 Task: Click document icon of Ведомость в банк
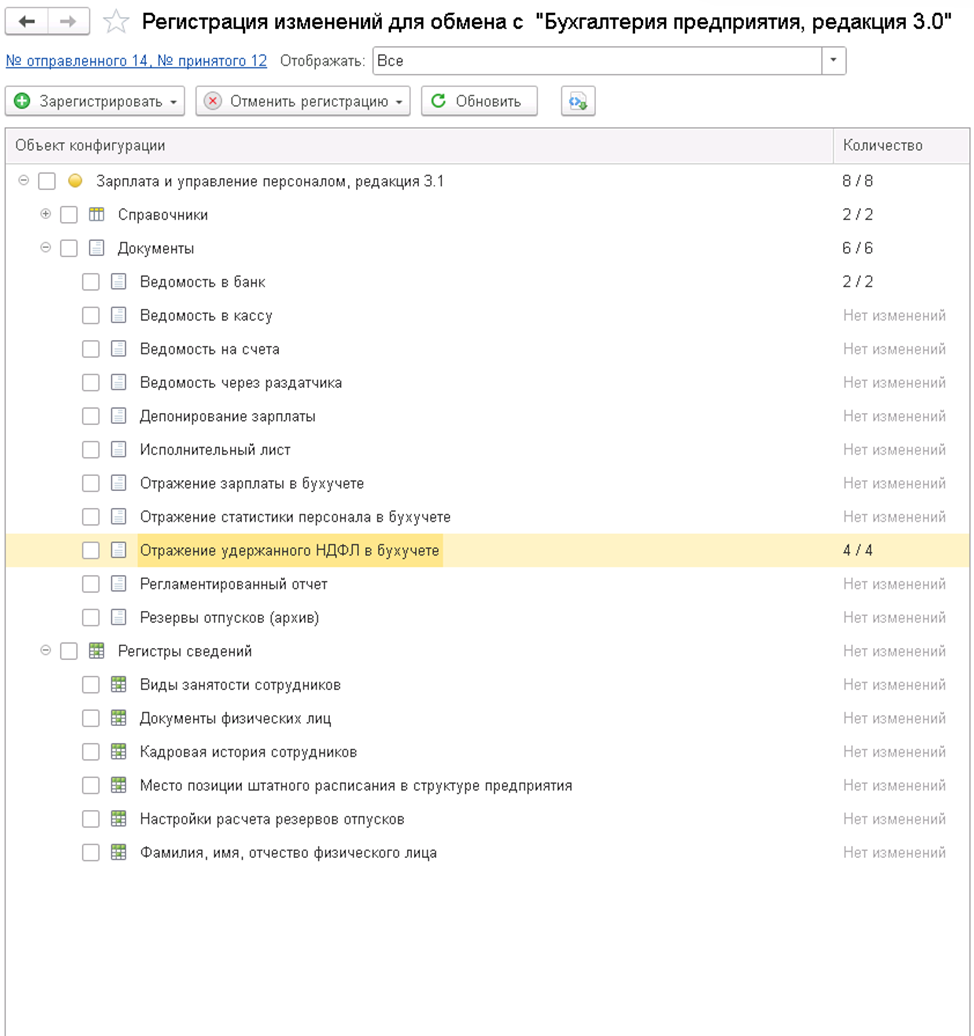[x=118, y=281]
